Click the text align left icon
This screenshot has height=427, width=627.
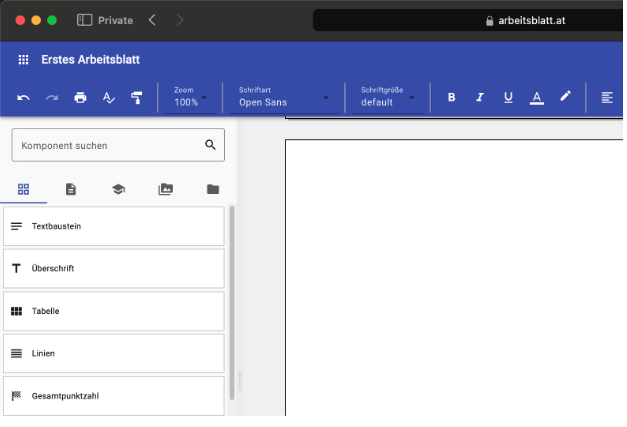(x=606, y=97)
